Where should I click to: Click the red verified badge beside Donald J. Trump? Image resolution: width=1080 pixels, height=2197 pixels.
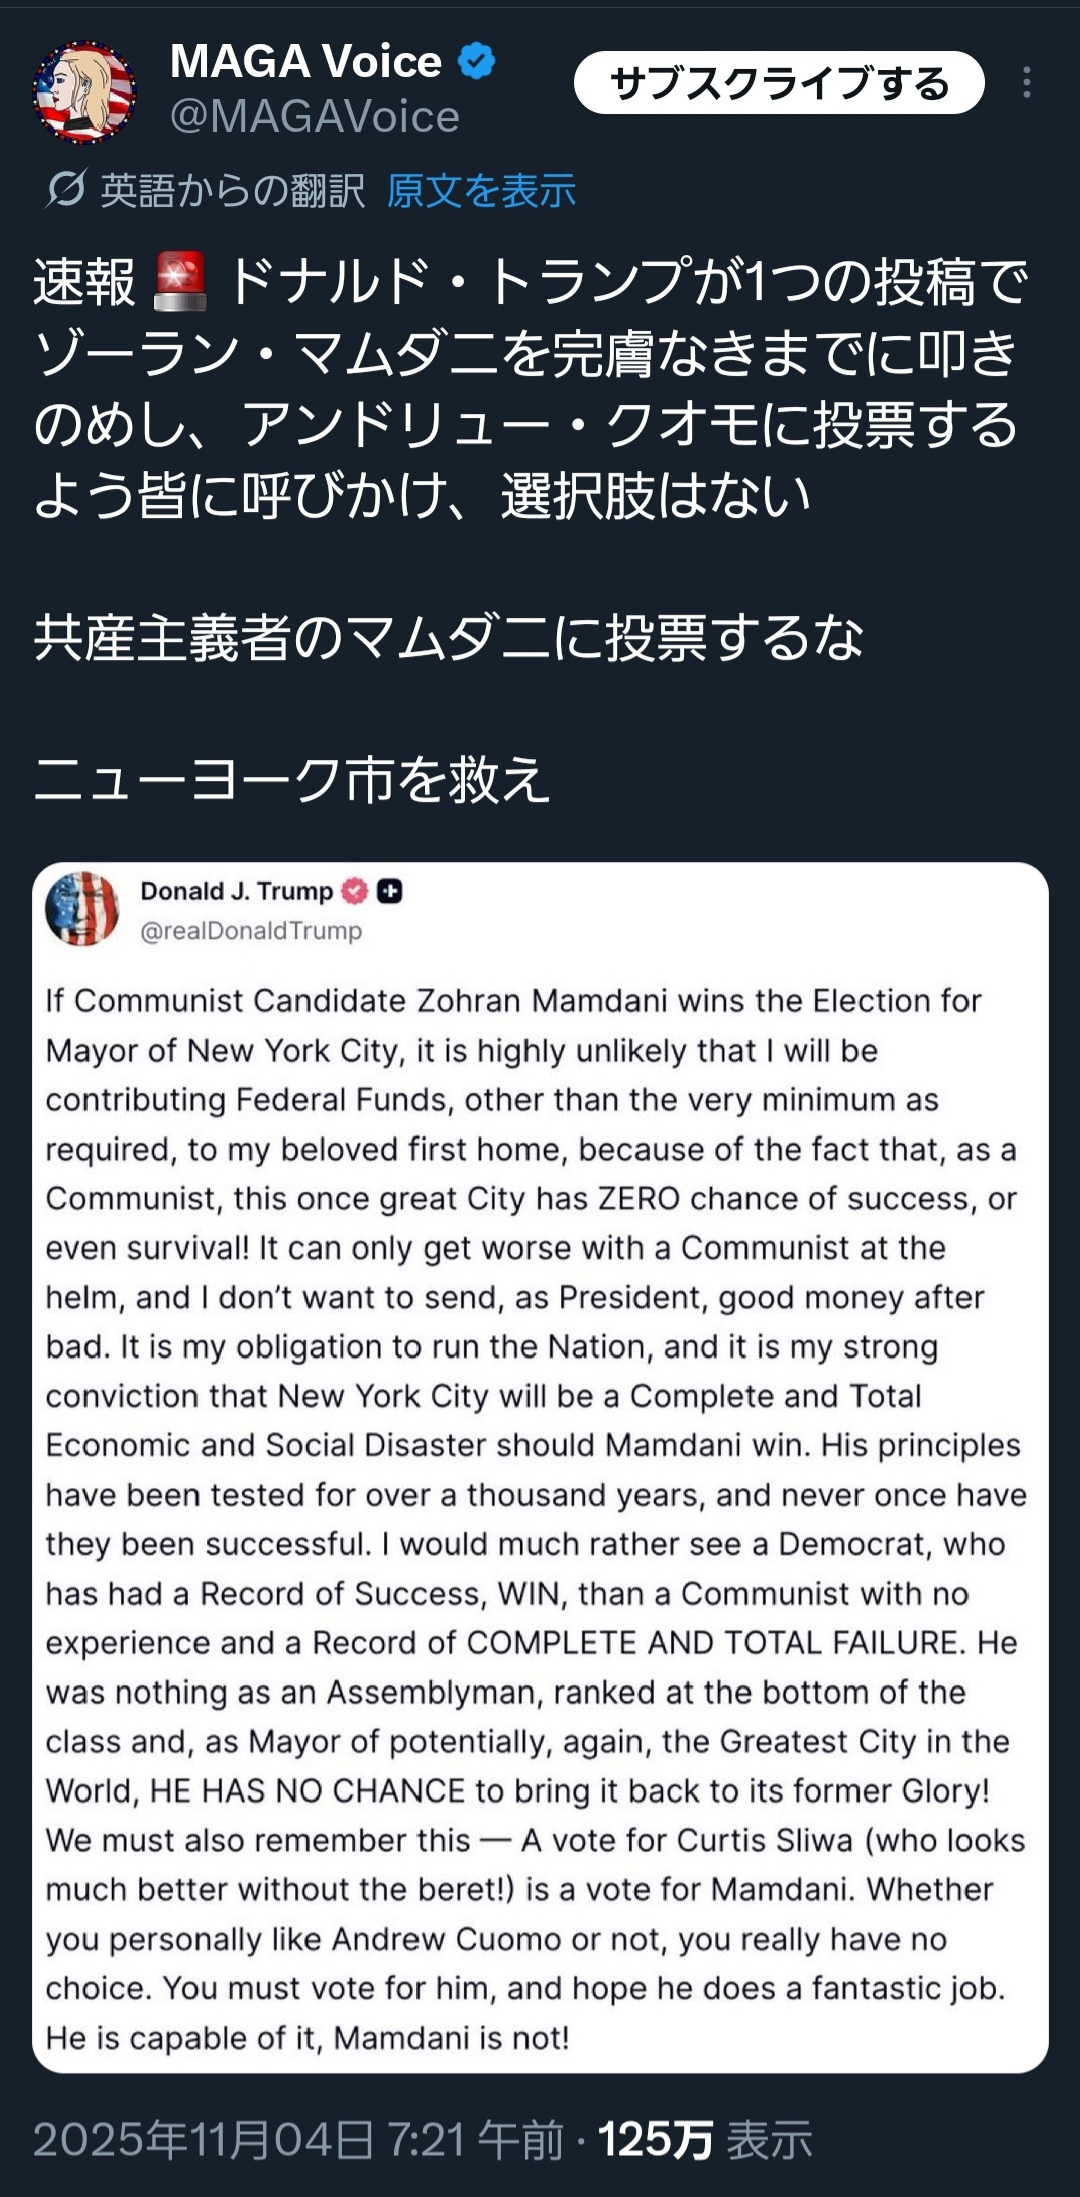(x=355, y=891)
